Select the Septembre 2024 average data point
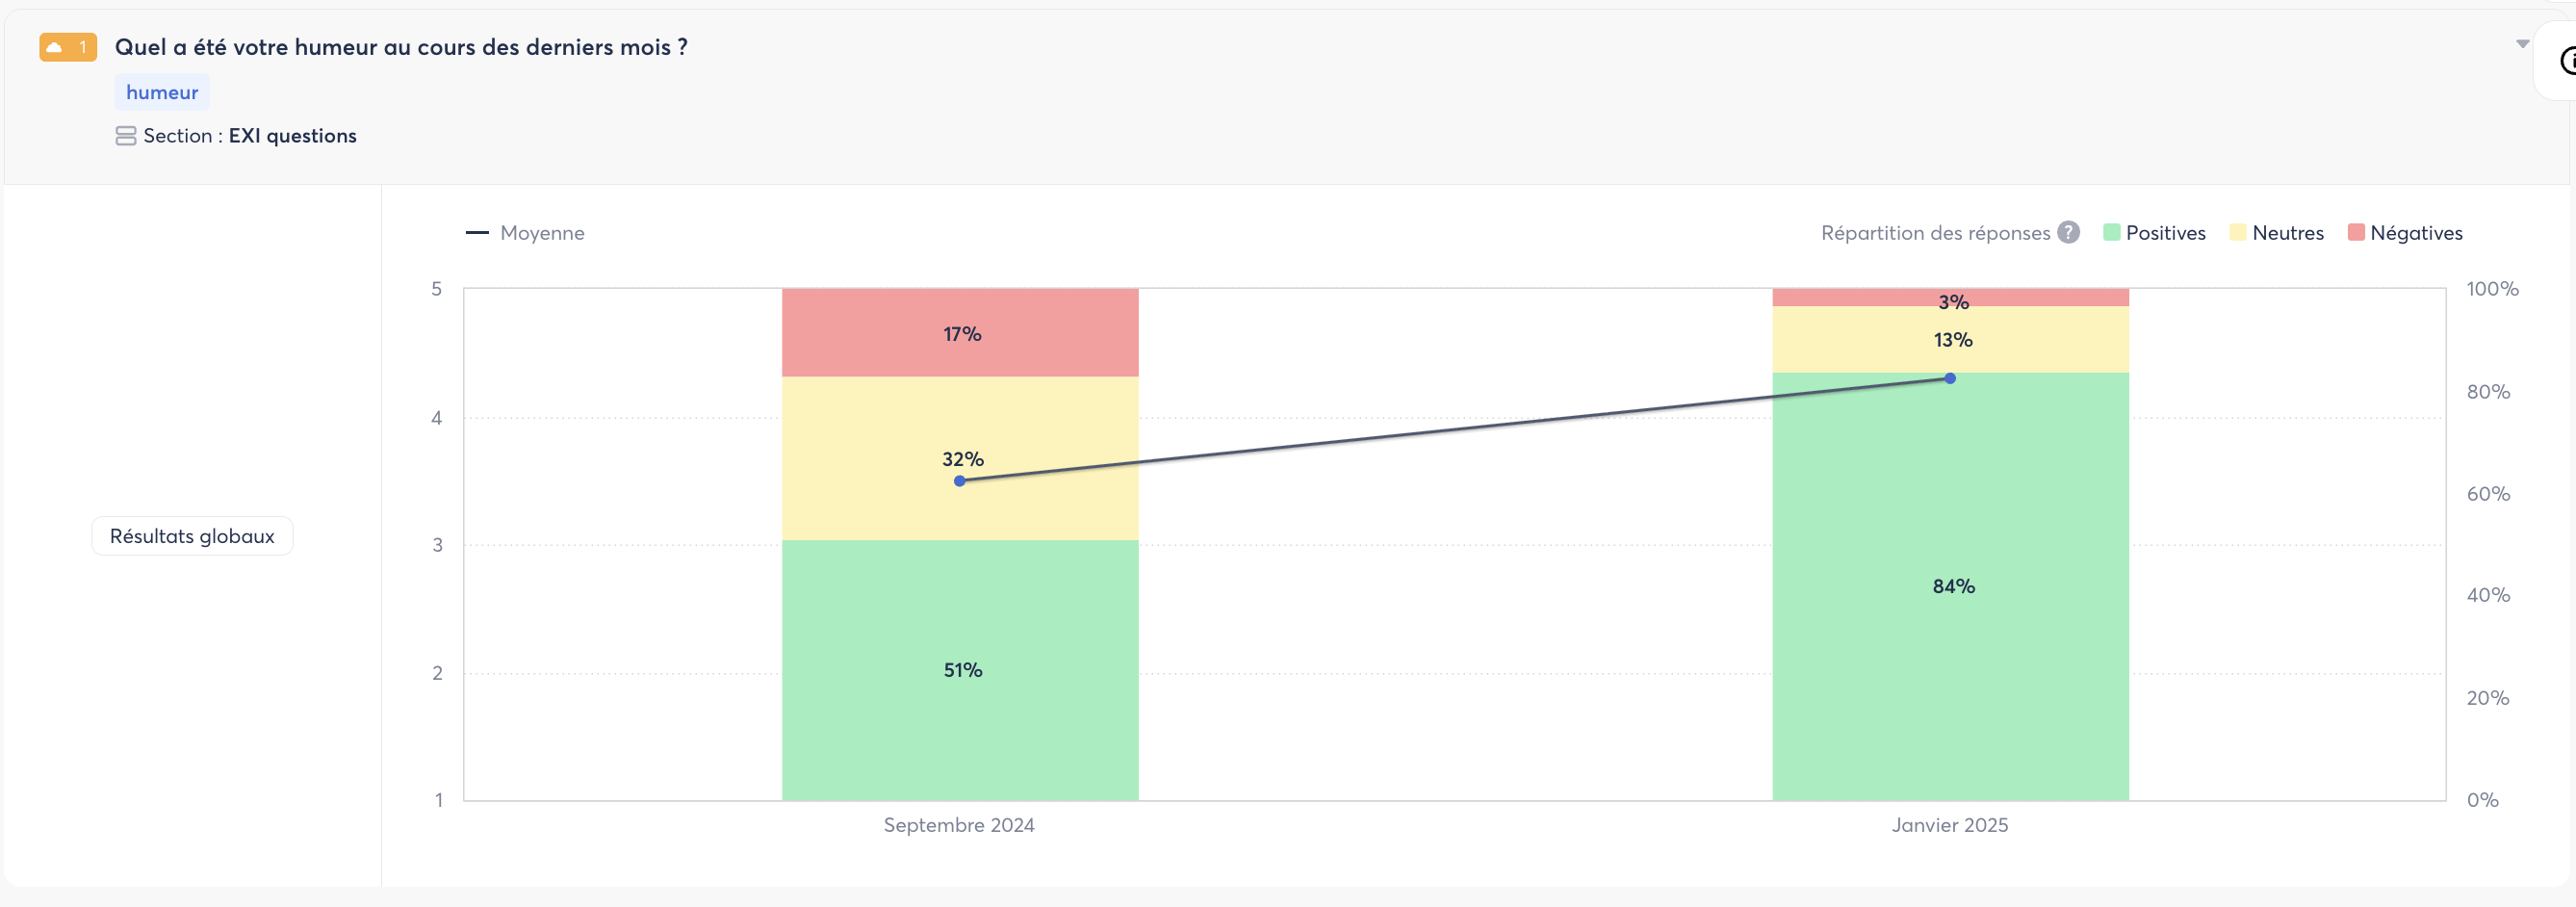 pyautogui.click(x=959, y=481)
